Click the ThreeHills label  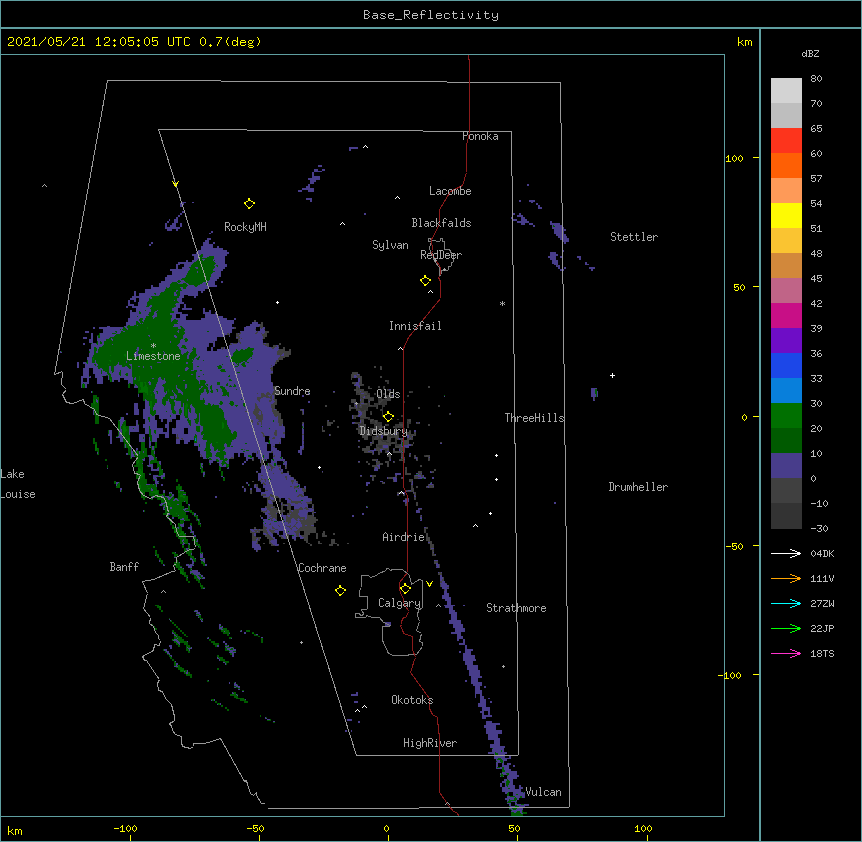[x=534, y=418]
